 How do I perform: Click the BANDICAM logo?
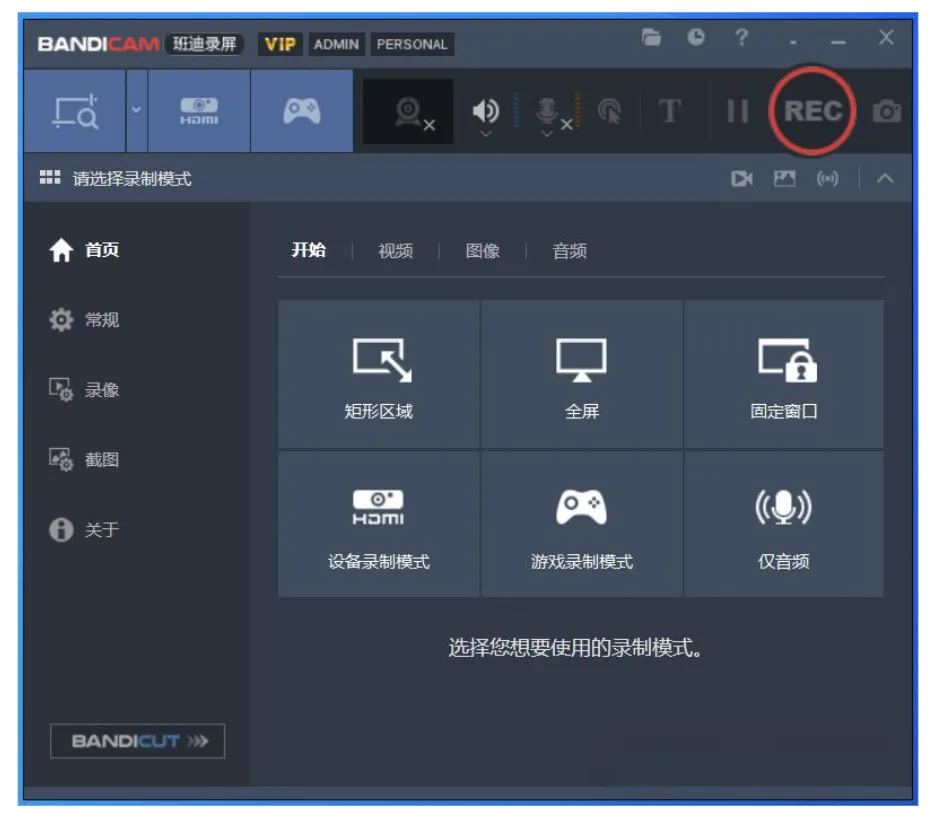(x=98, y=44)
